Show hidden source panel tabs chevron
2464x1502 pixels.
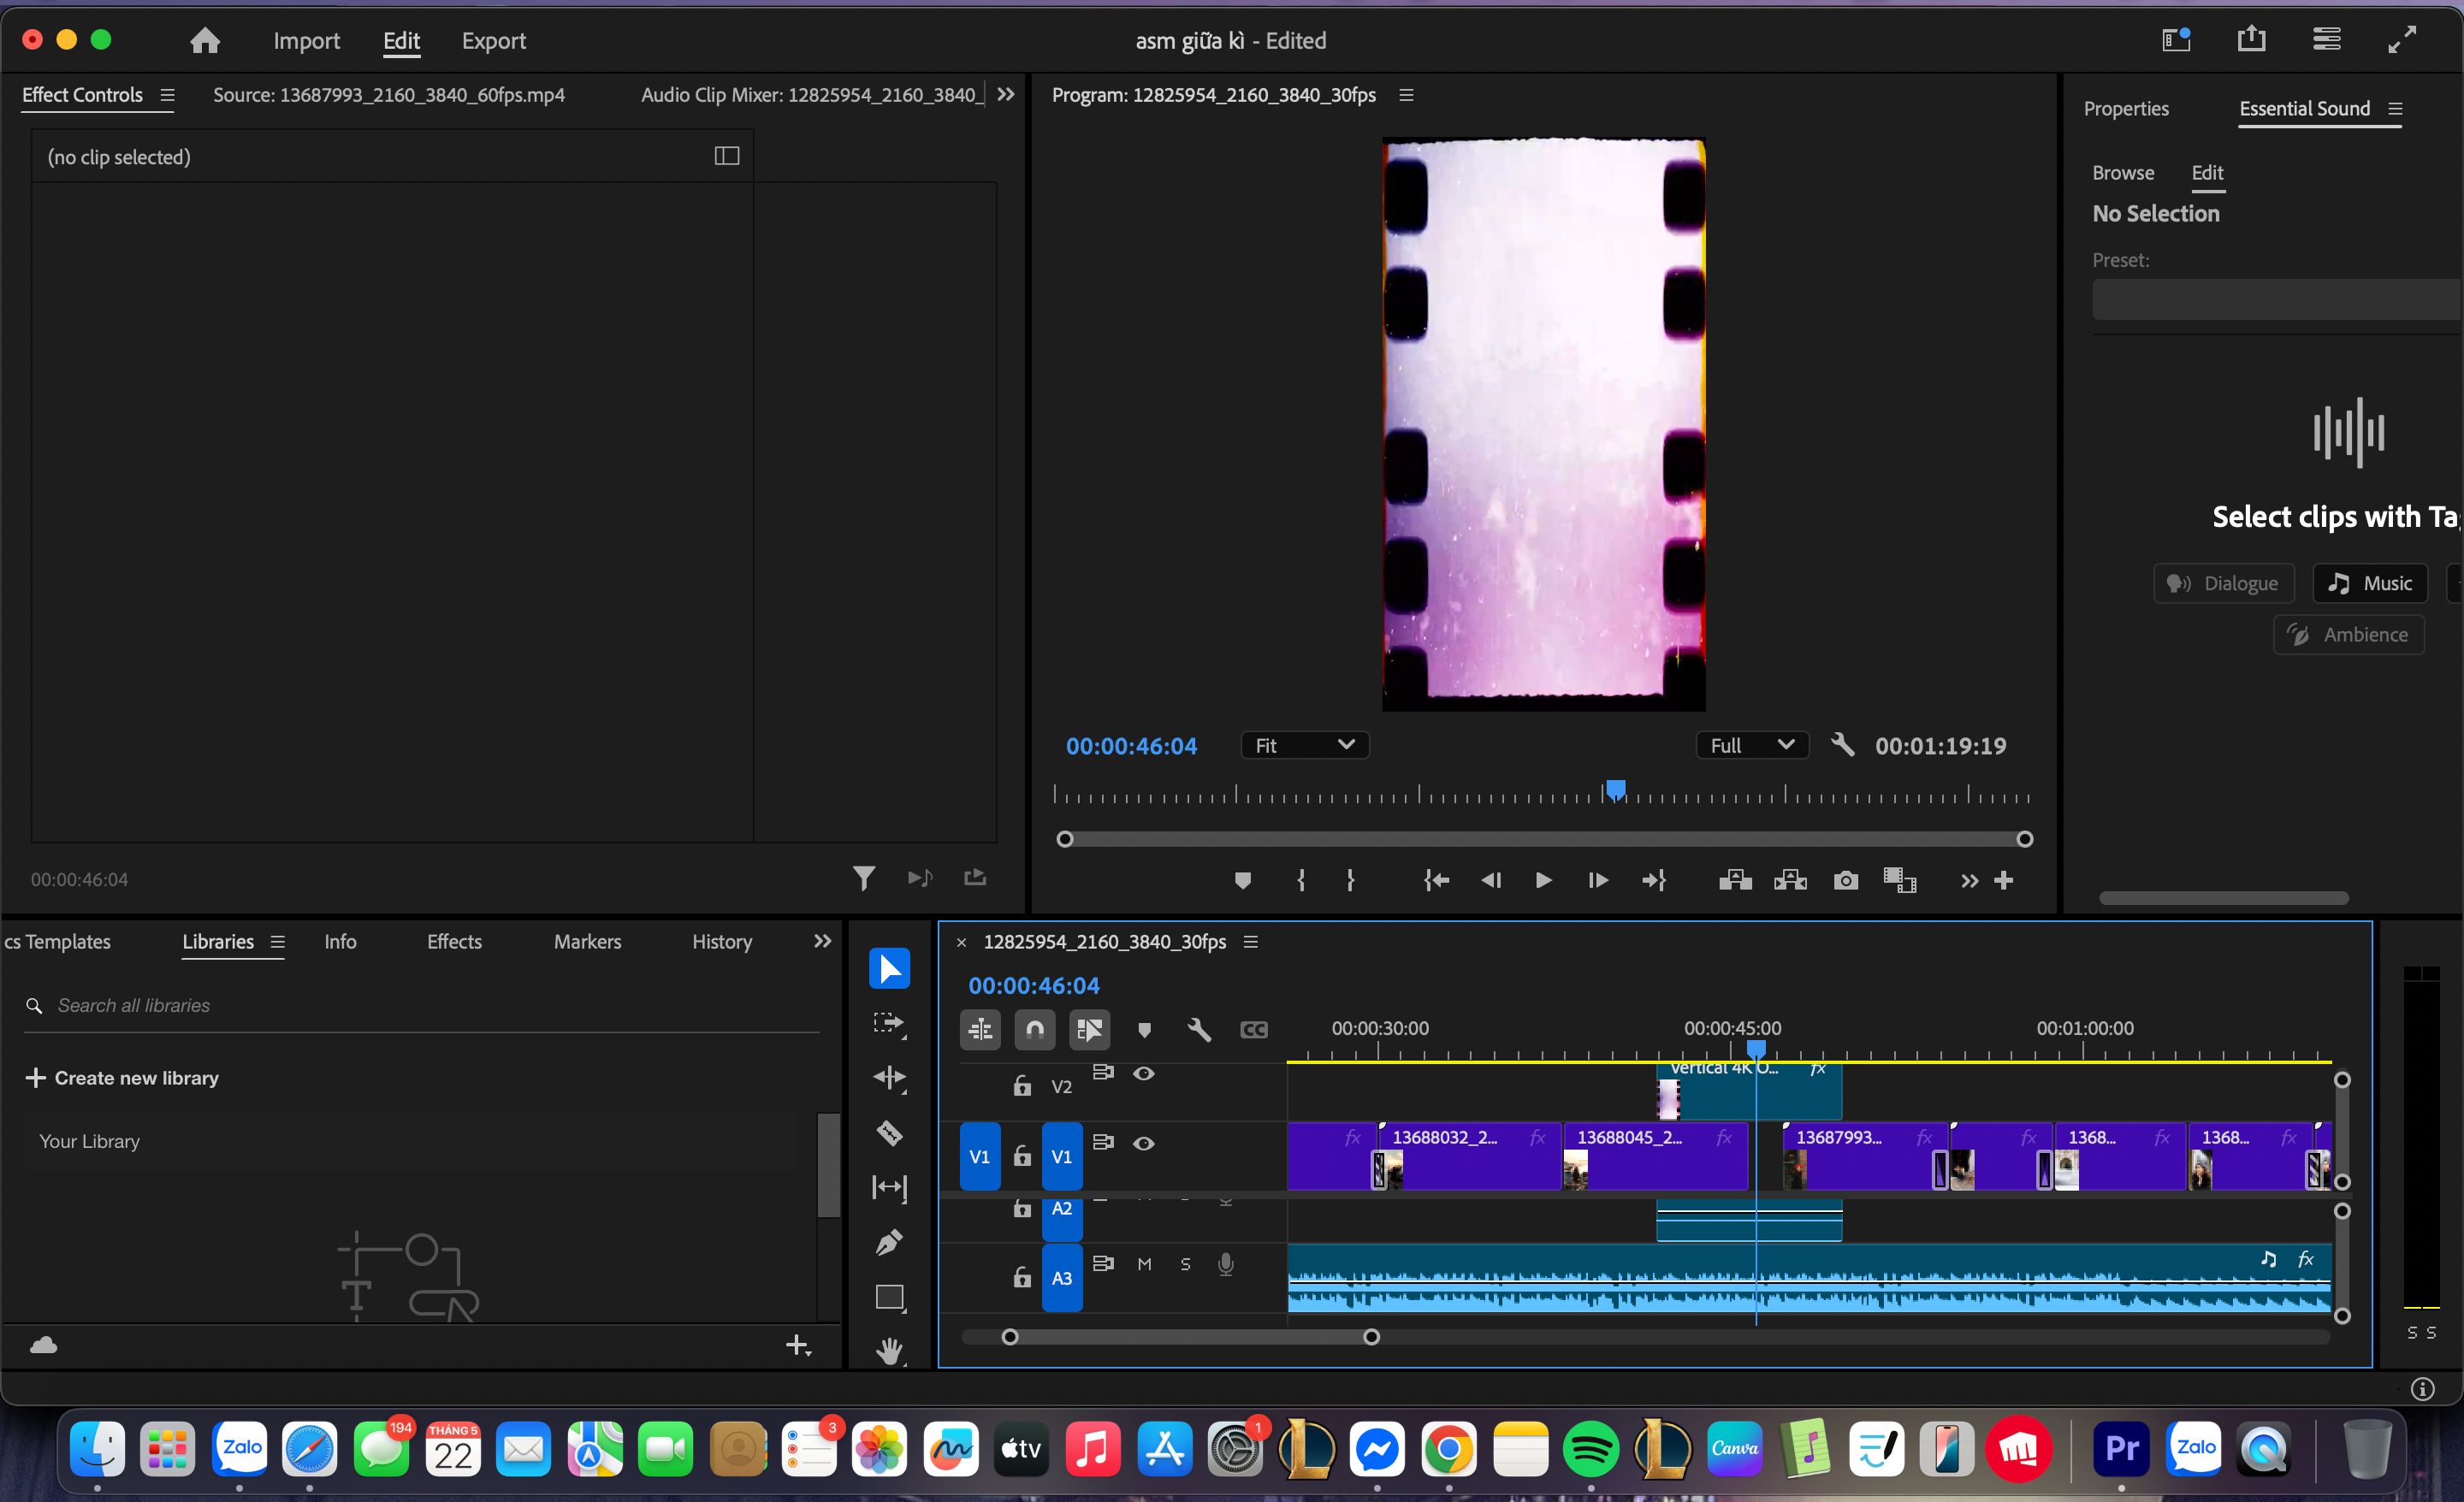(1006, 94)
